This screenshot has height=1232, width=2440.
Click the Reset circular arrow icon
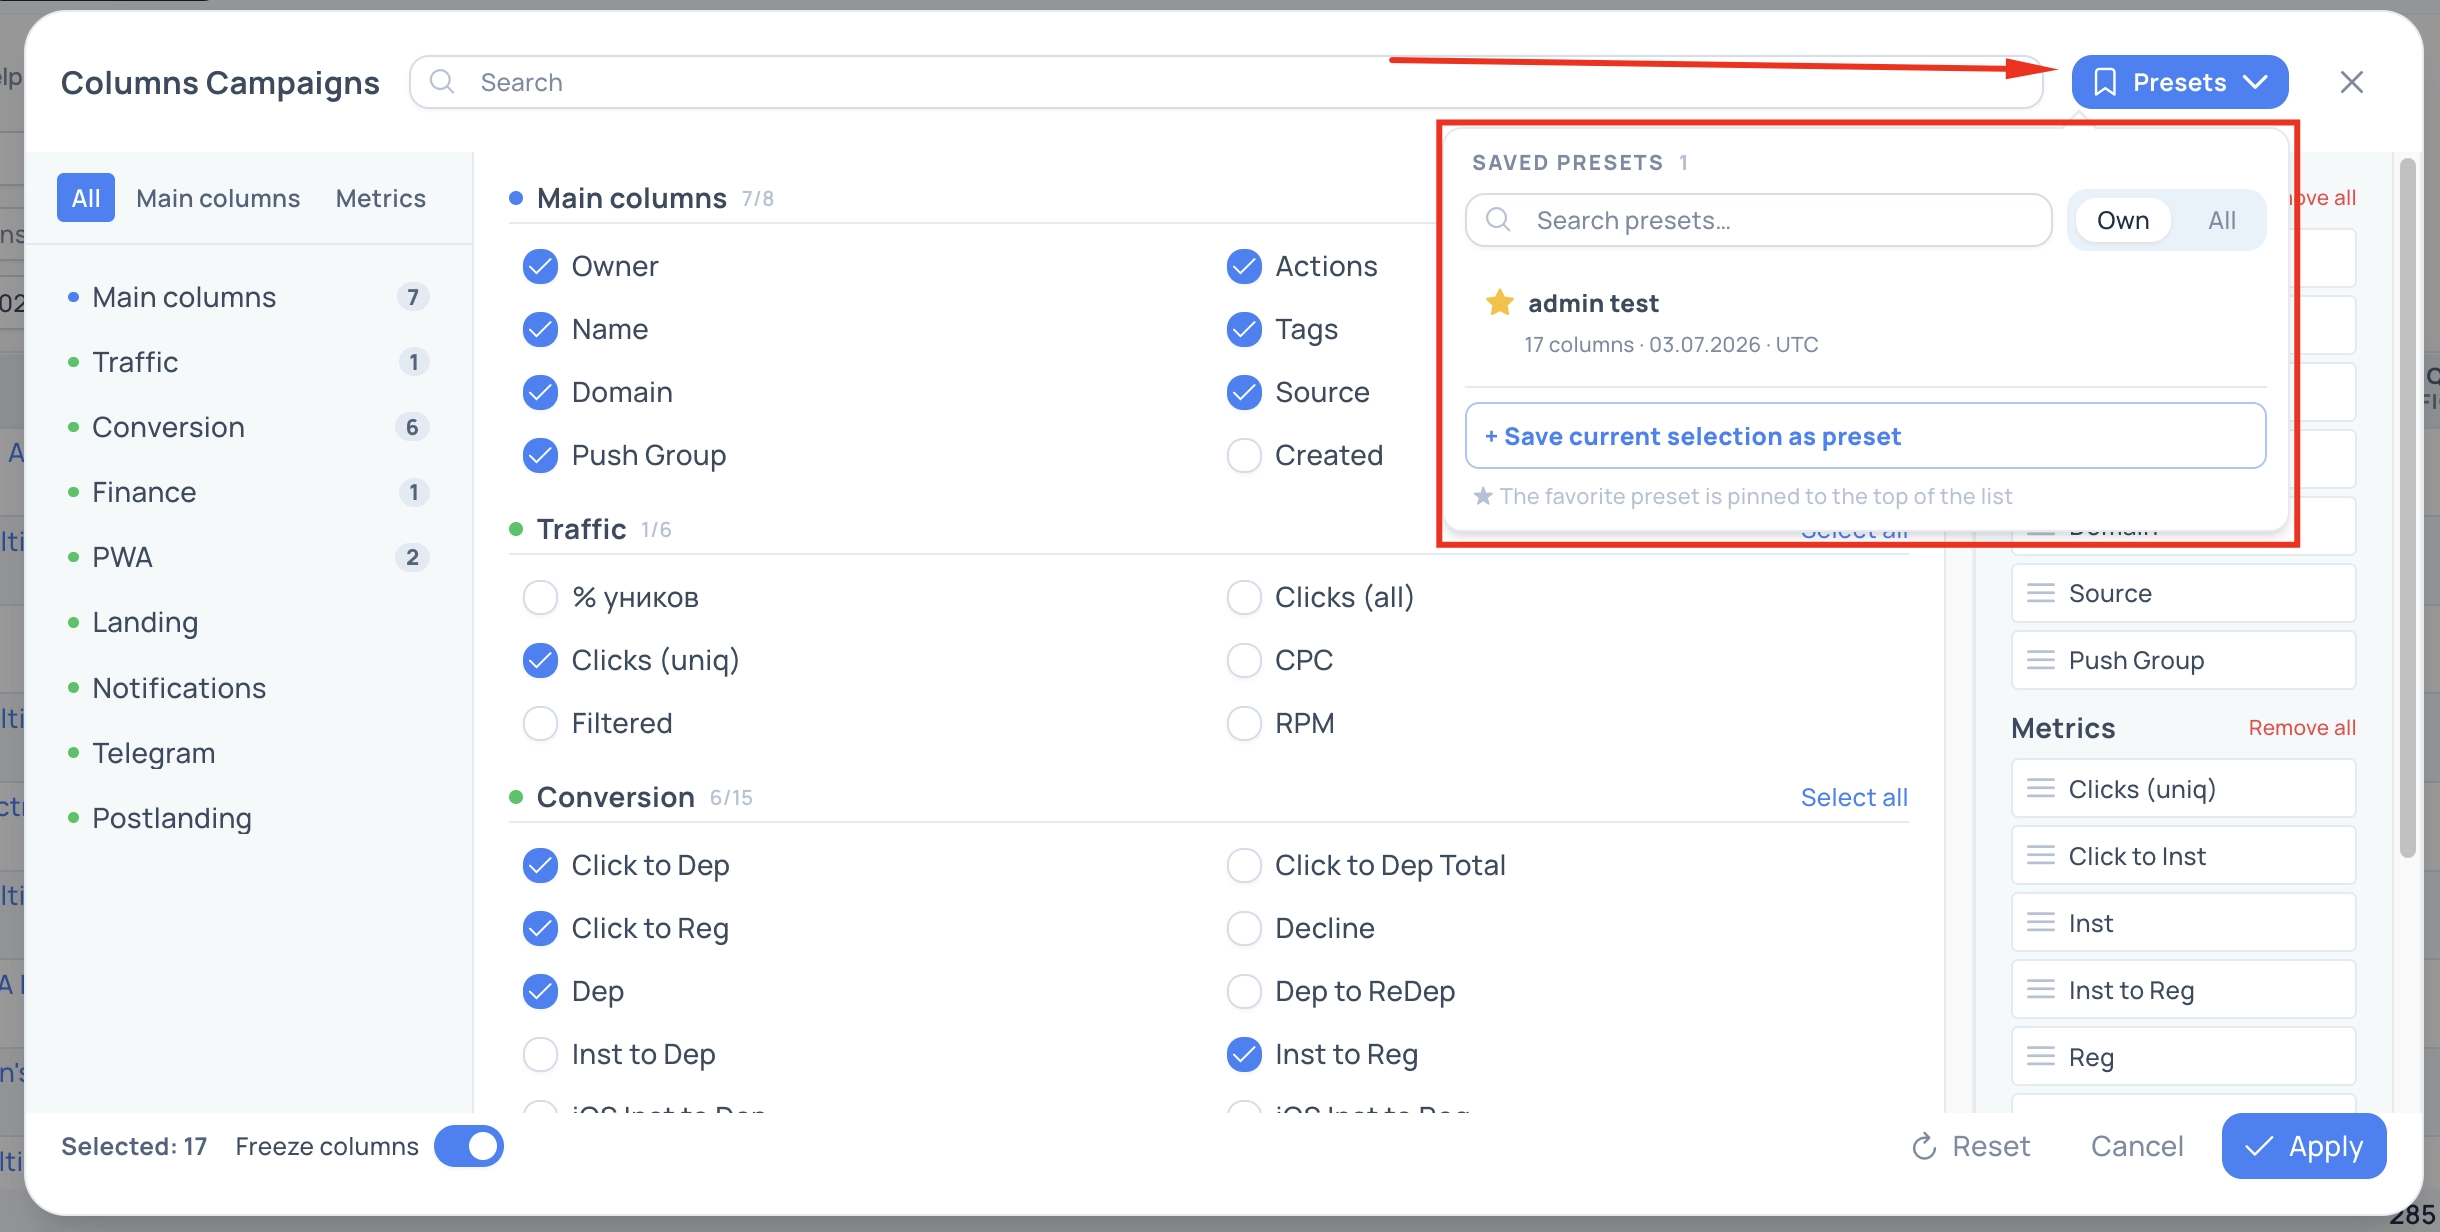1924,1146
